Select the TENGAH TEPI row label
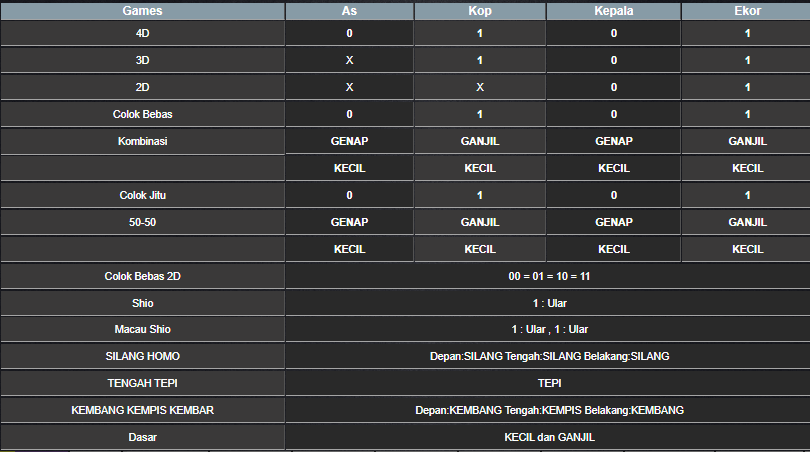Viewport: 810px width, 452px height. [143, 383]
